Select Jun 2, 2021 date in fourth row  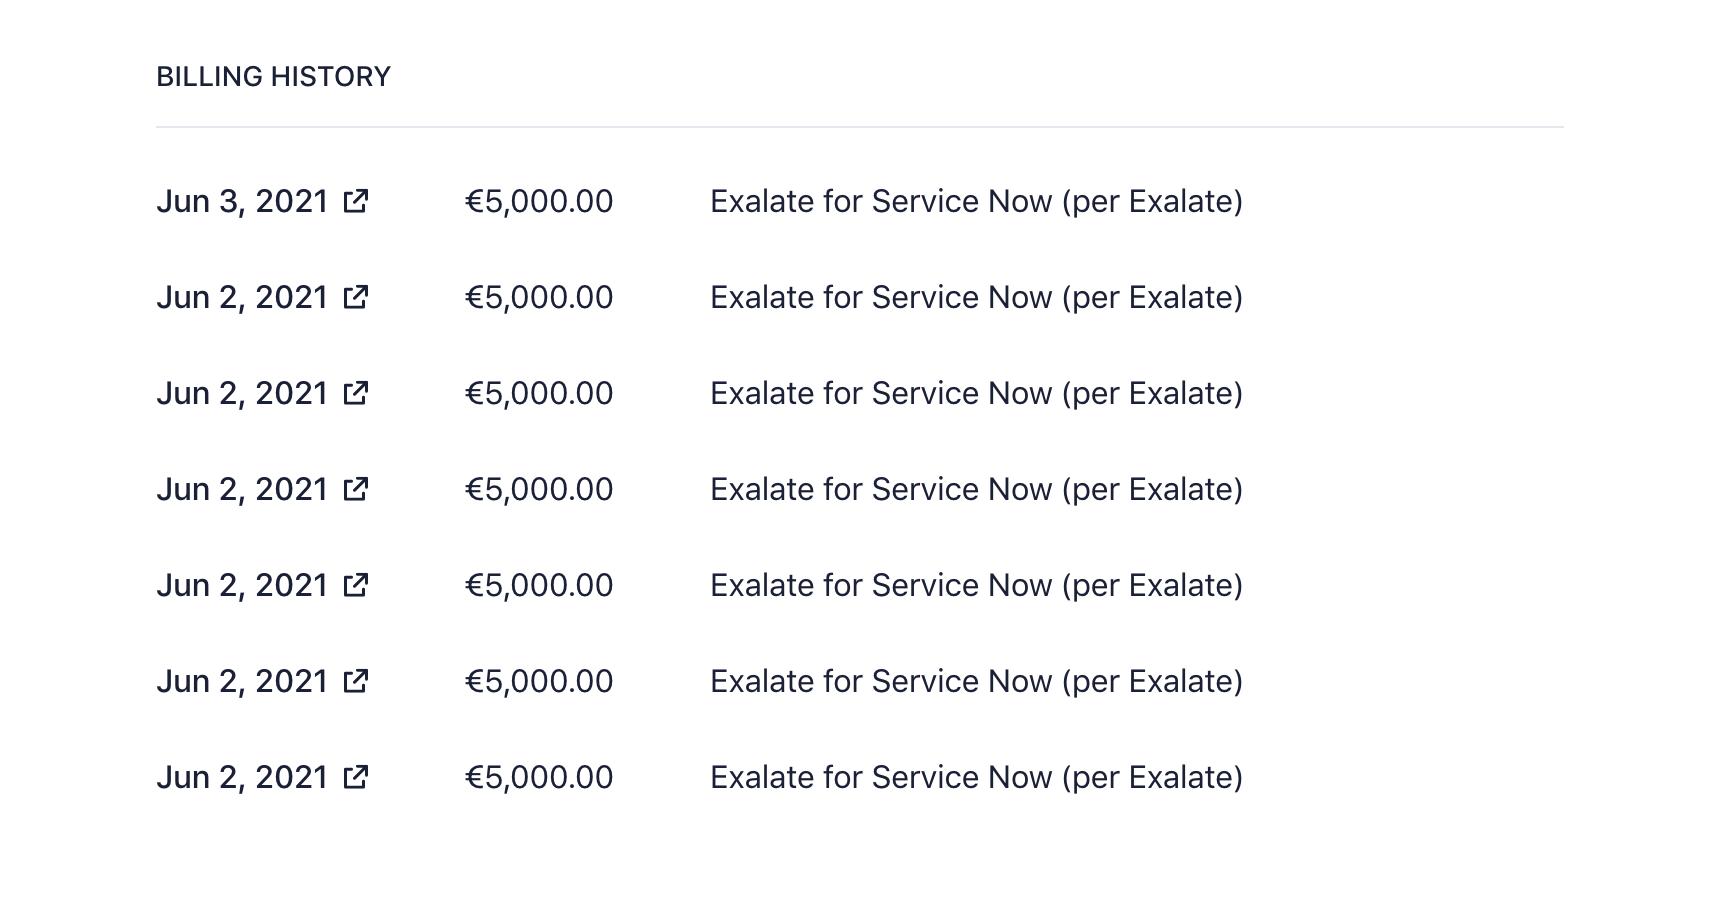242,489
